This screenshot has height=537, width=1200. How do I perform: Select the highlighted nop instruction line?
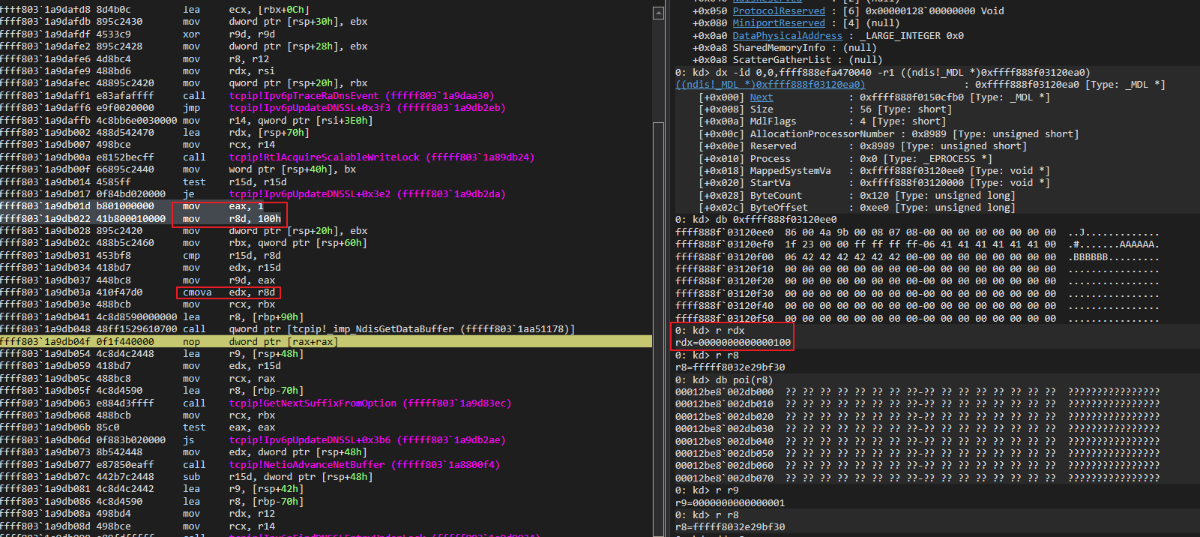[325, 341]
